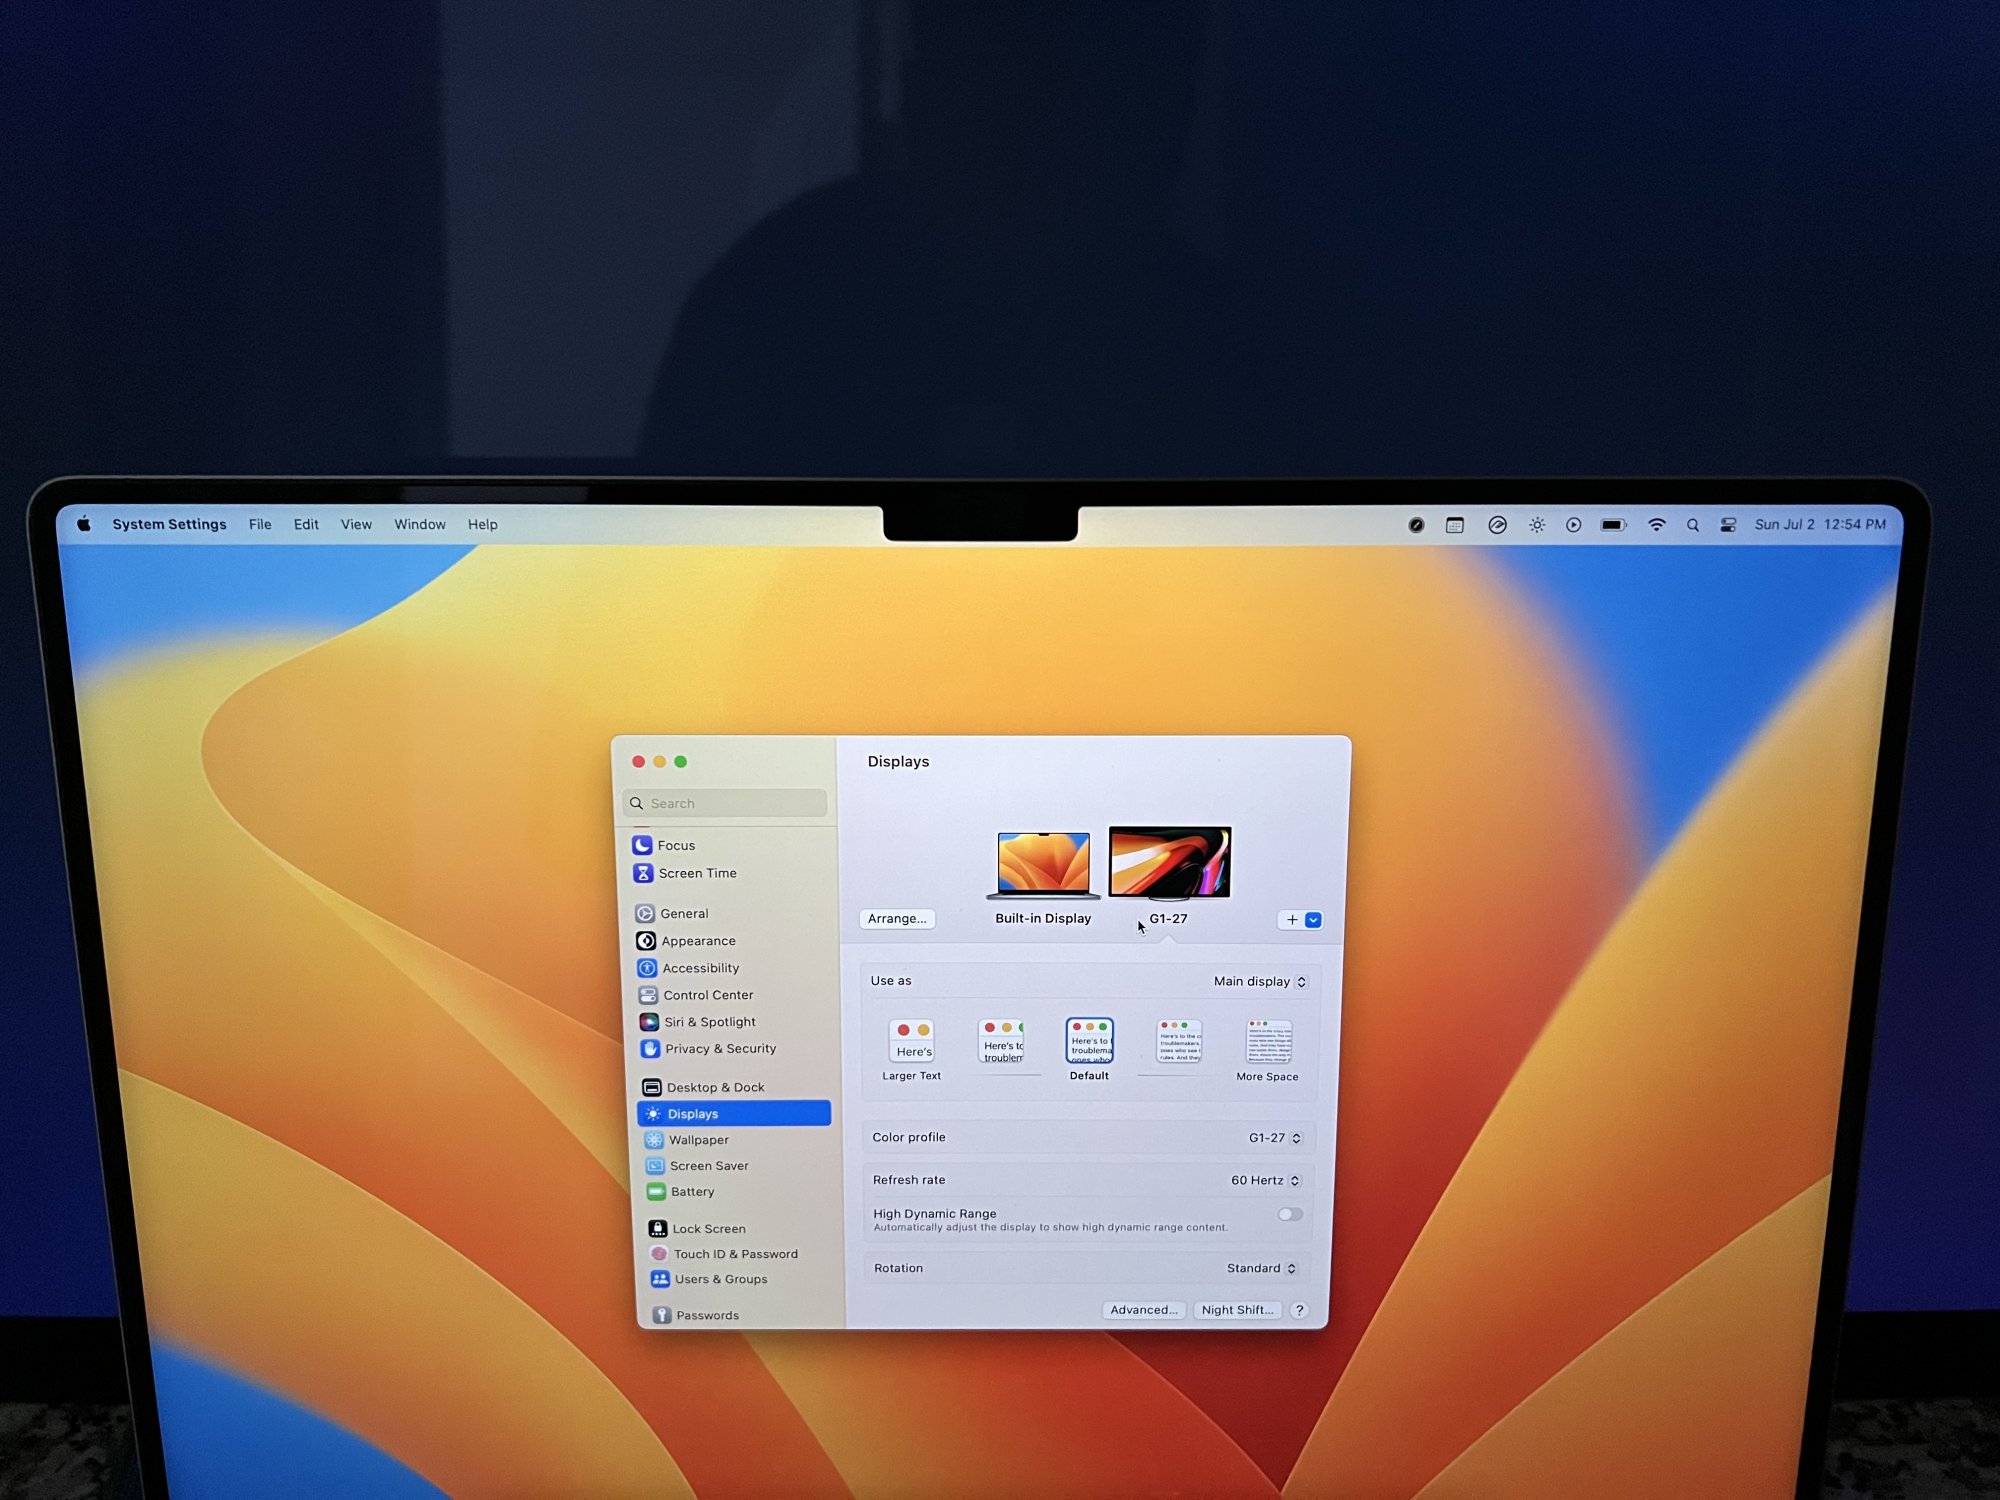This screenshot has height=1500, width=2000.
Task: Click the Arrange... button
Action: click(897, 919)
